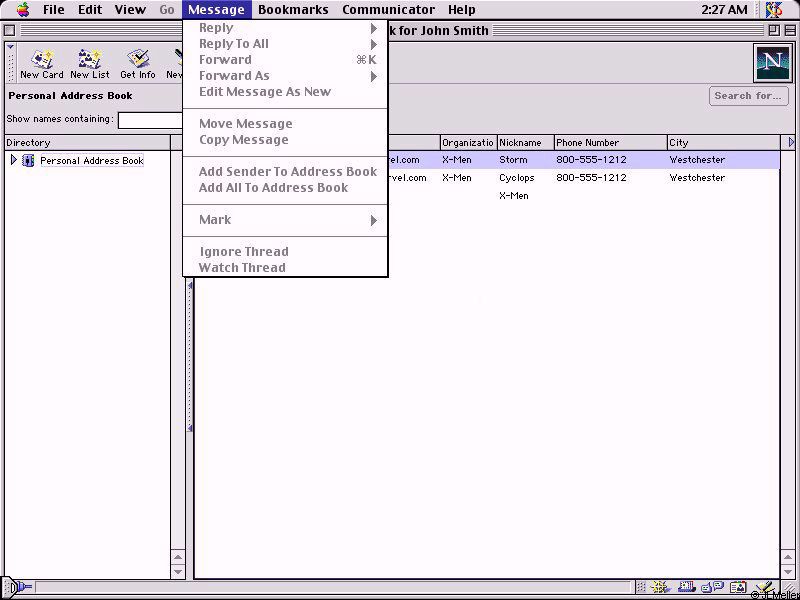Open the Communicator menu
800x600 pixels.
click(x=388, y=10)
